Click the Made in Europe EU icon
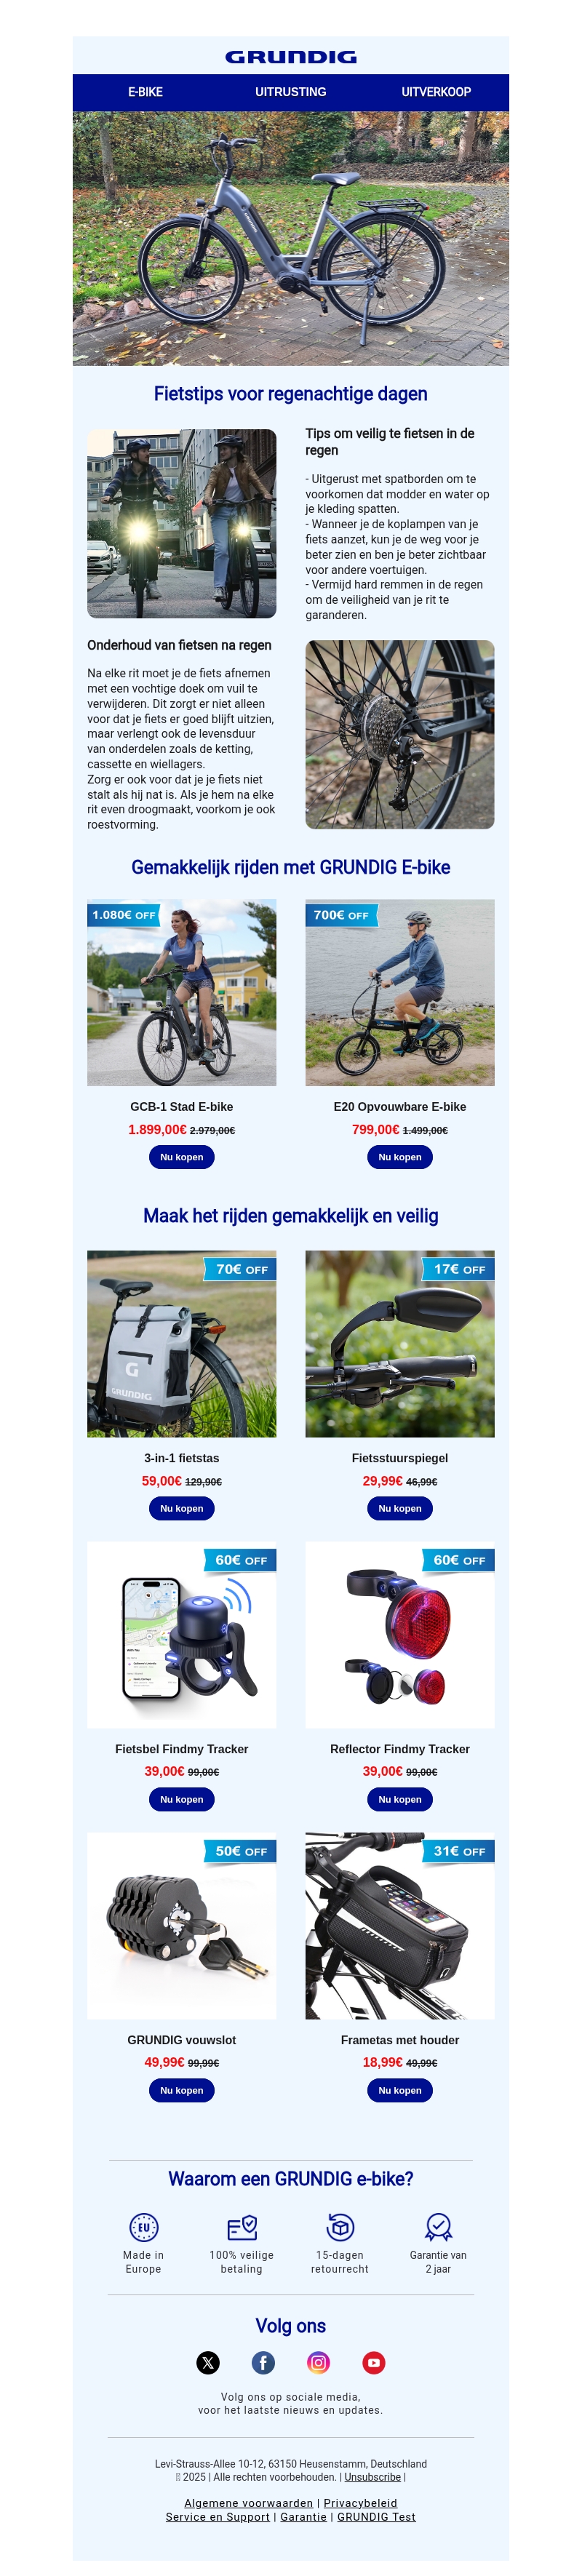The width and height of the screenshot is (582, 2576). point(144,2226)
